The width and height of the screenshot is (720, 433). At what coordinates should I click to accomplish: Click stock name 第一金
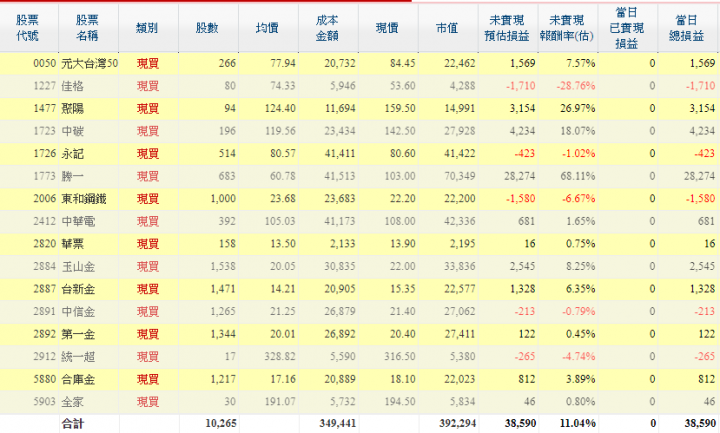[x=78, y=334]
